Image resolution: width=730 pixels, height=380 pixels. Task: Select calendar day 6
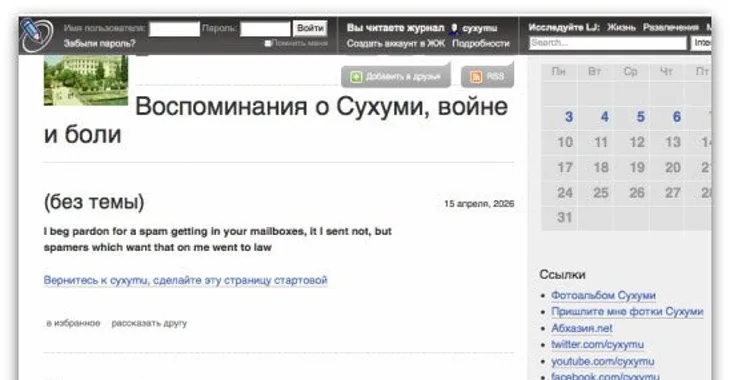pyautogui.click(x=676, y=116)
